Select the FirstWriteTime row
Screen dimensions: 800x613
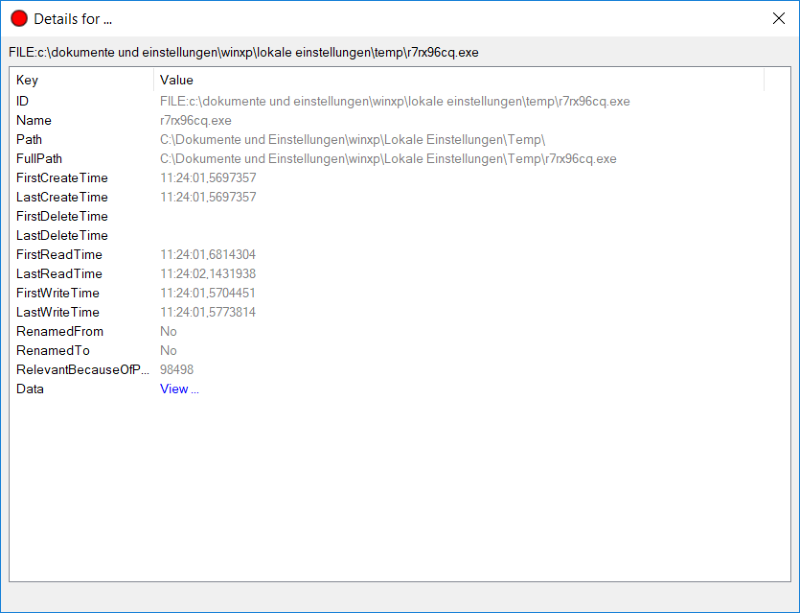[x=57, y=293]
